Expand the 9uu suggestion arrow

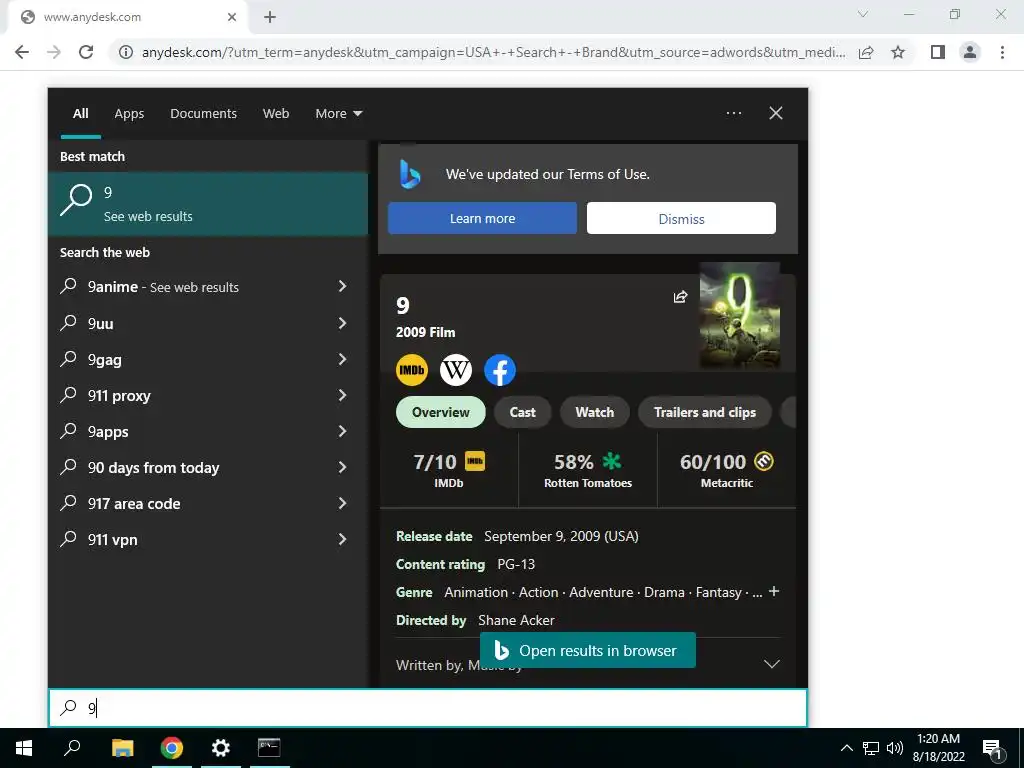342,323
